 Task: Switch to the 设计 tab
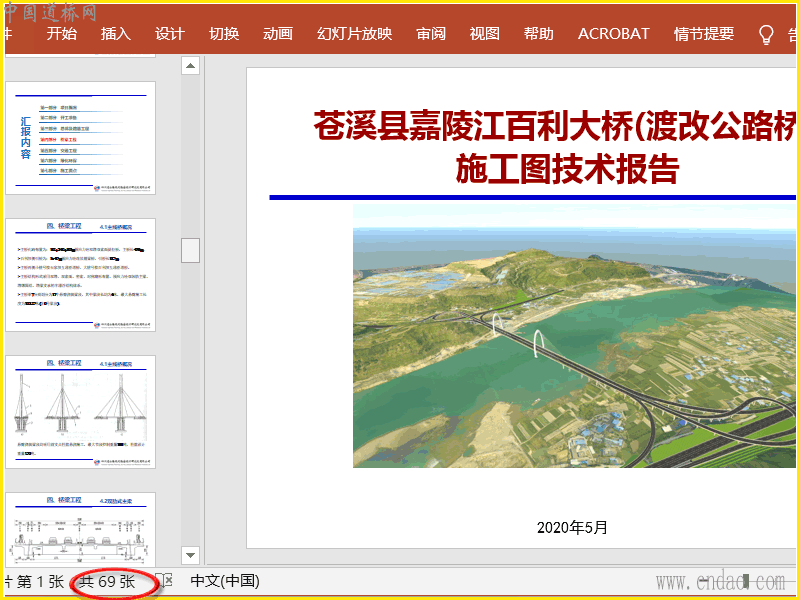click(170, 34)
